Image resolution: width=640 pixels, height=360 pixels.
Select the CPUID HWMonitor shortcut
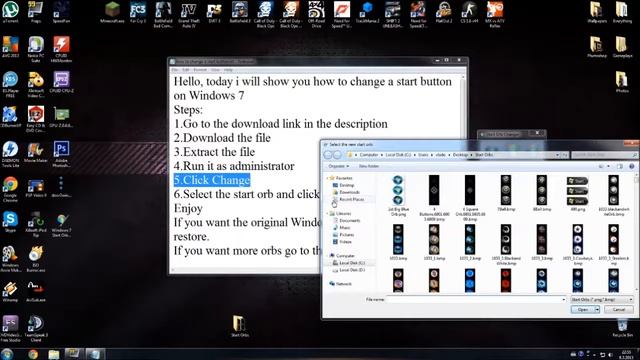[61, 49]
